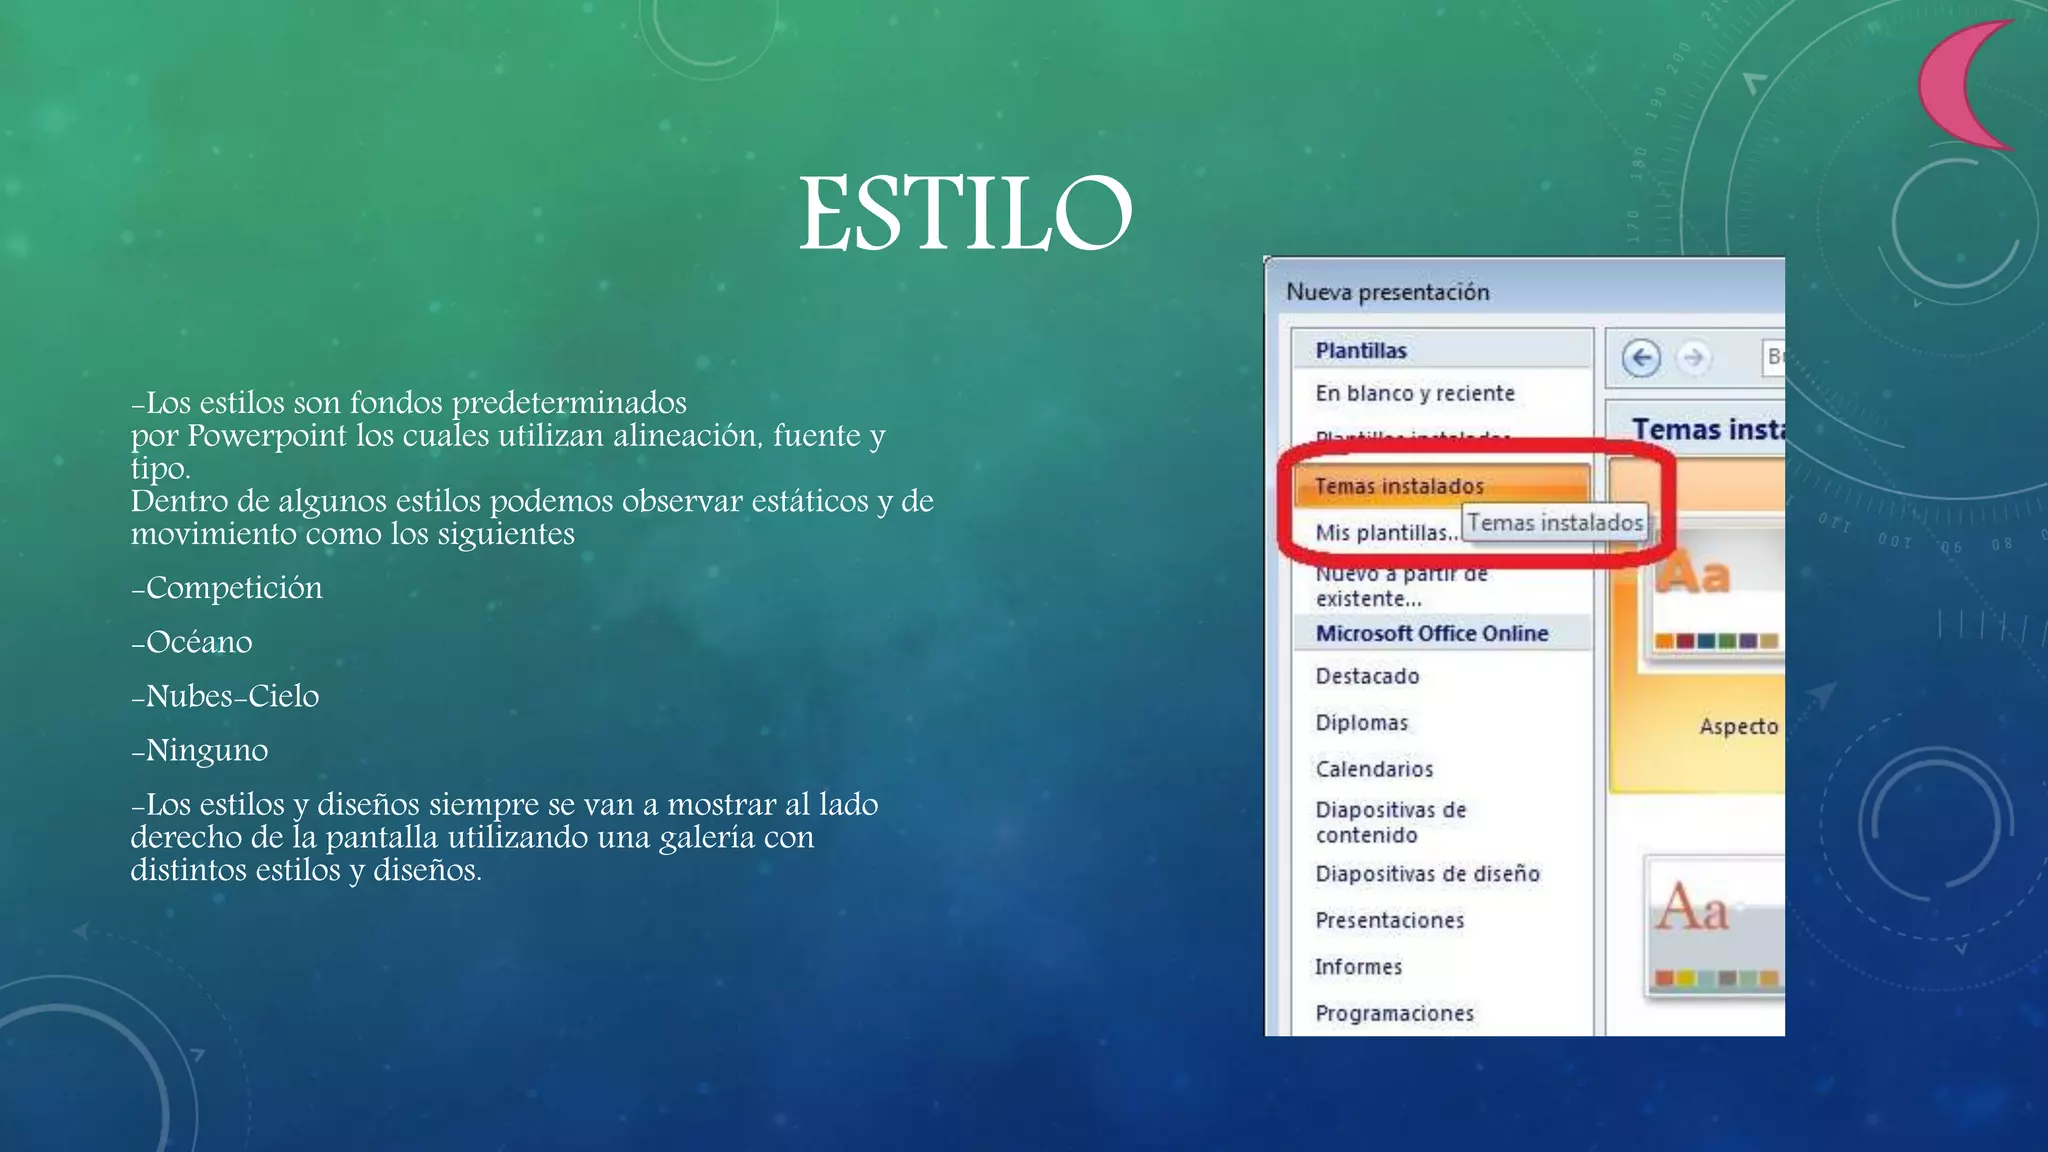Select Diapositivas de diseño category
Viewport: 2048px width, 1152px height.
pyautogui.click(x=1427, y=874)
